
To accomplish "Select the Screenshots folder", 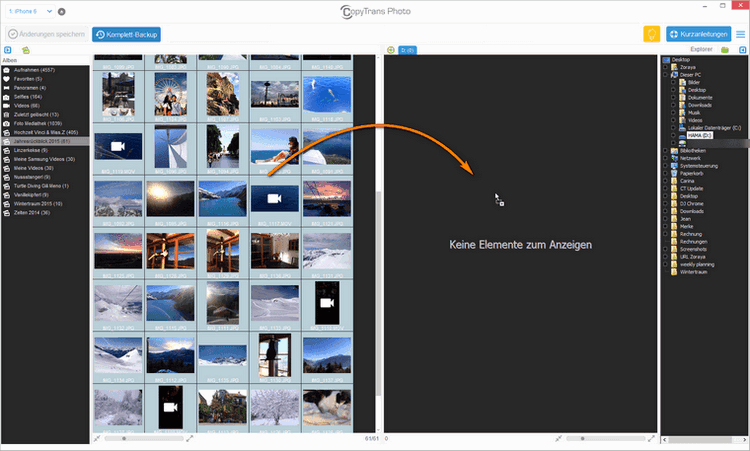I will (693, 249).
